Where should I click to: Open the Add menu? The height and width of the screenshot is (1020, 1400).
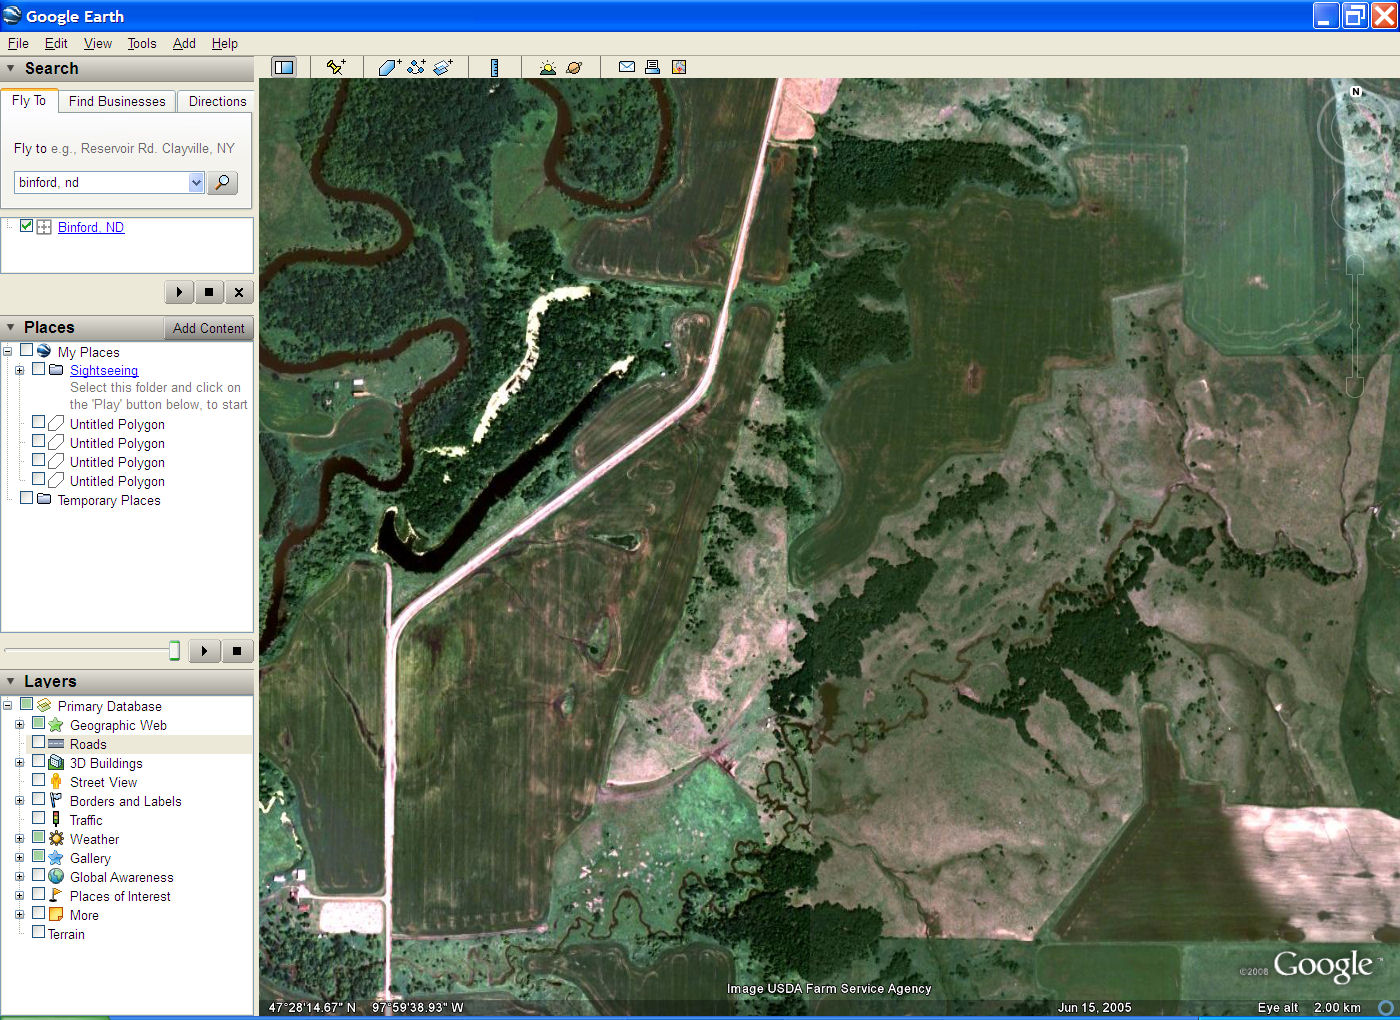pos(184,43)
